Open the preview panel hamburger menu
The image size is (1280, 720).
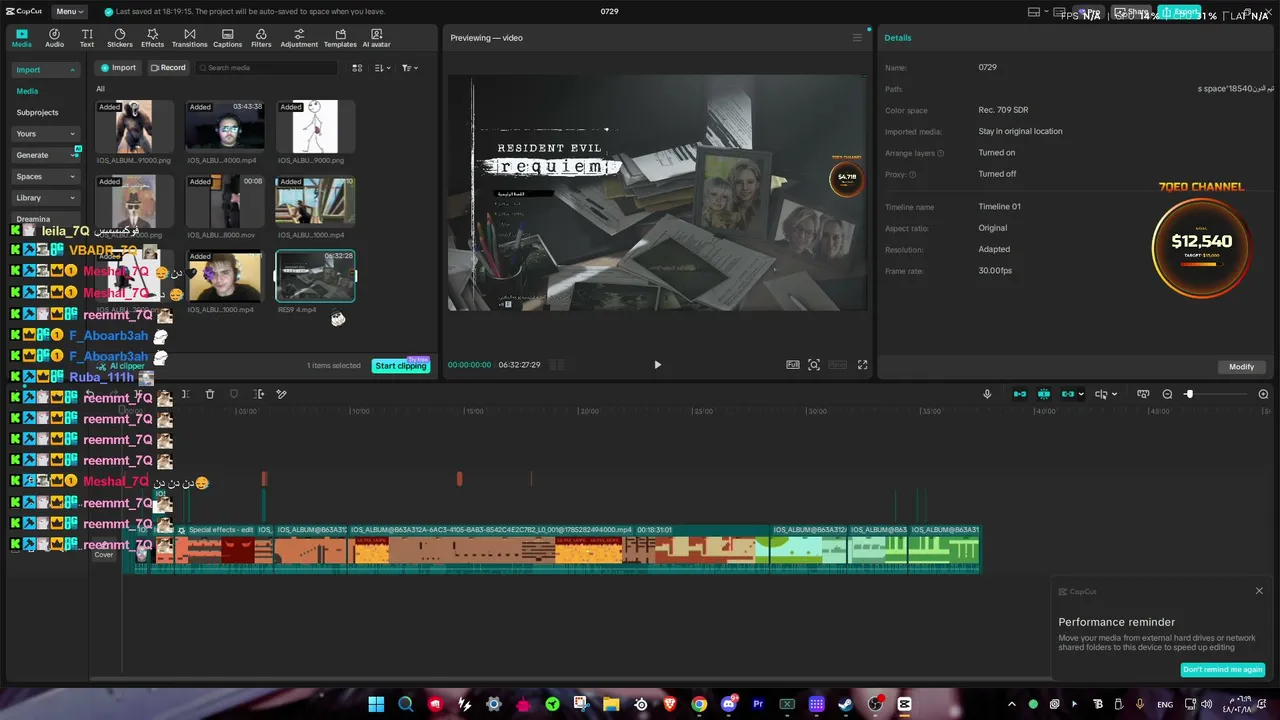(857, 38)
